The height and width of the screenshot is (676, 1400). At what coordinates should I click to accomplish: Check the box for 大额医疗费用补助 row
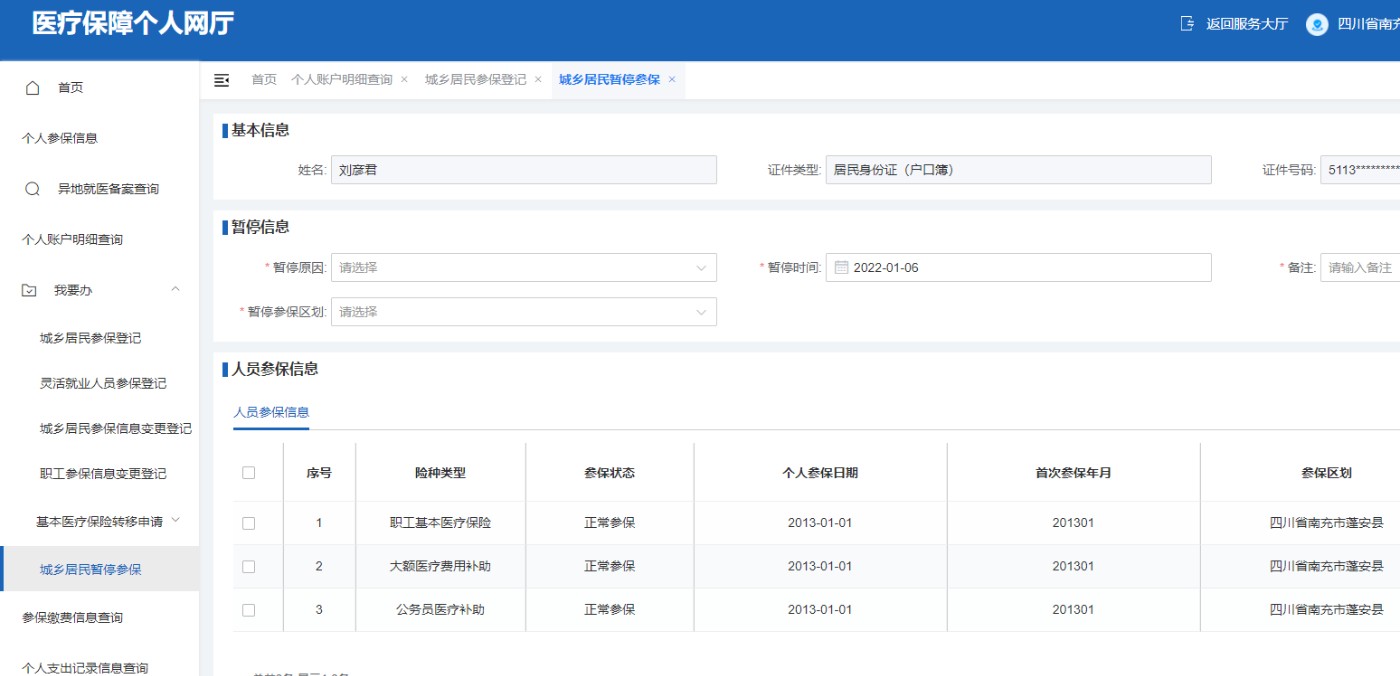coord(249,566)
